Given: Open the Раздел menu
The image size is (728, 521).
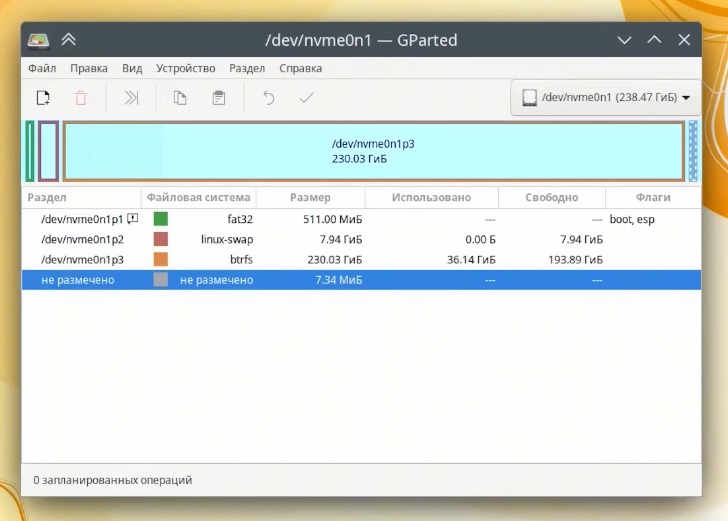Looking at the screenshot, I should point(247,68).
